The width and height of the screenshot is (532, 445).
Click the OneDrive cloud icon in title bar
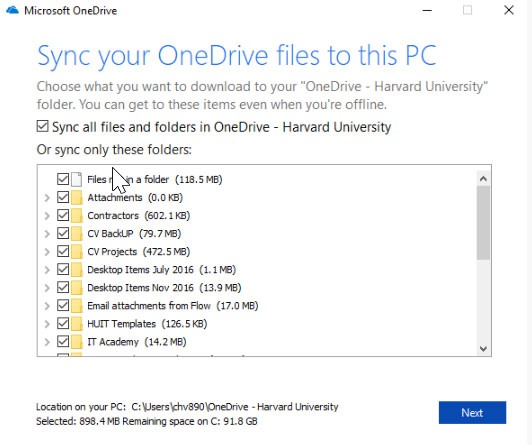point(13,11)
